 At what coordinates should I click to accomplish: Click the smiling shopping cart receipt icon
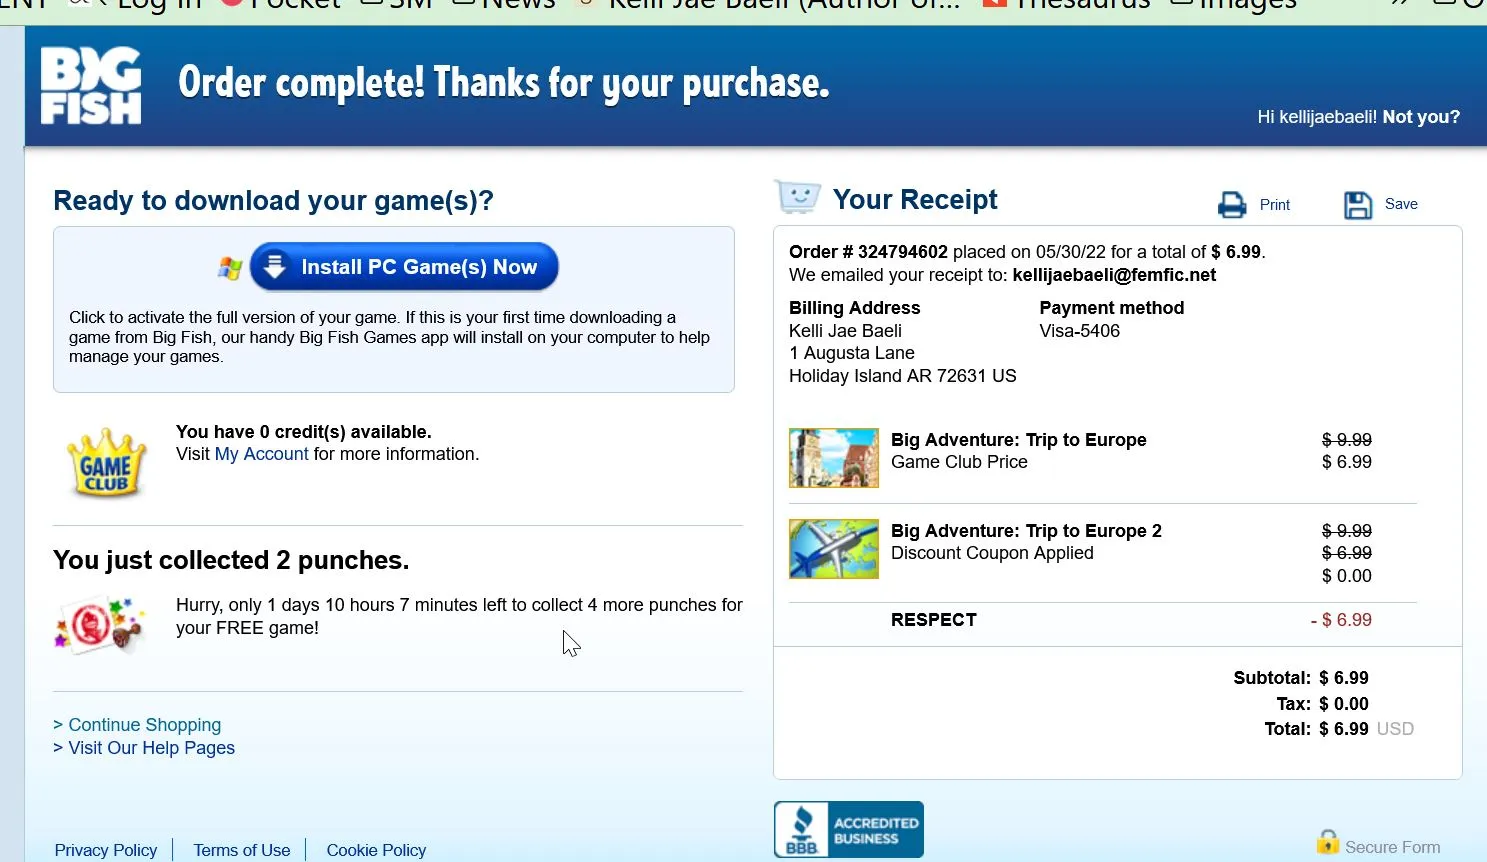pyautogui.click(x=797, y=196)
